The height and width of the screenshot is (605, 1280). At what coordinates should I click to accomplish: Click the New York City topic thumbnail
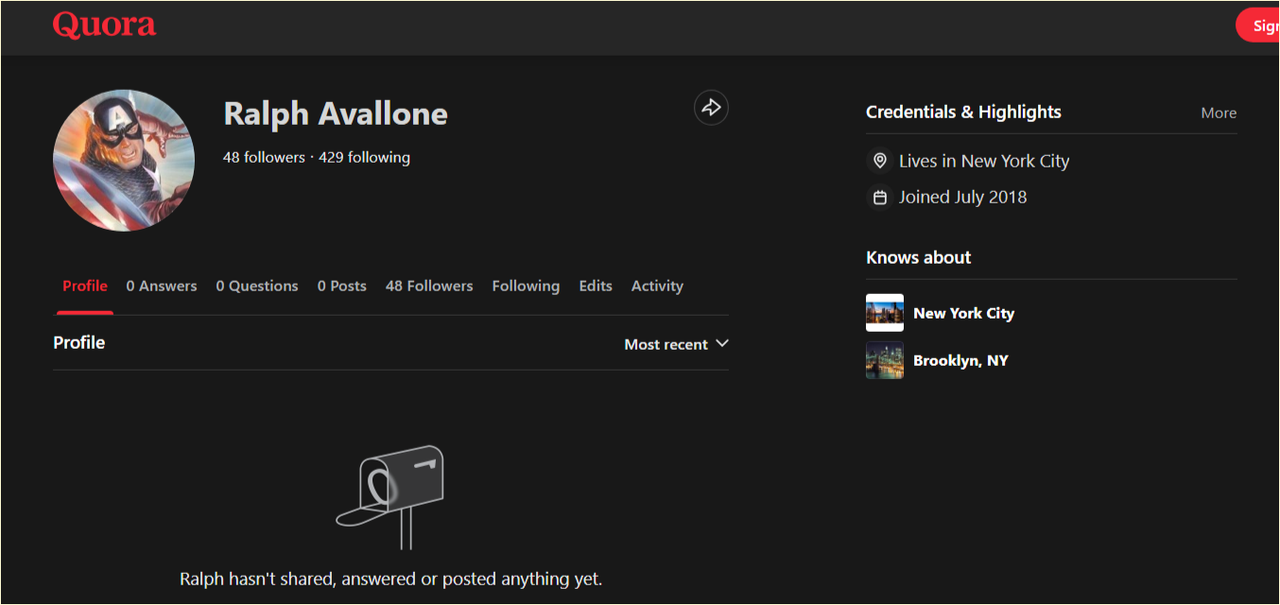click(885, 313)
